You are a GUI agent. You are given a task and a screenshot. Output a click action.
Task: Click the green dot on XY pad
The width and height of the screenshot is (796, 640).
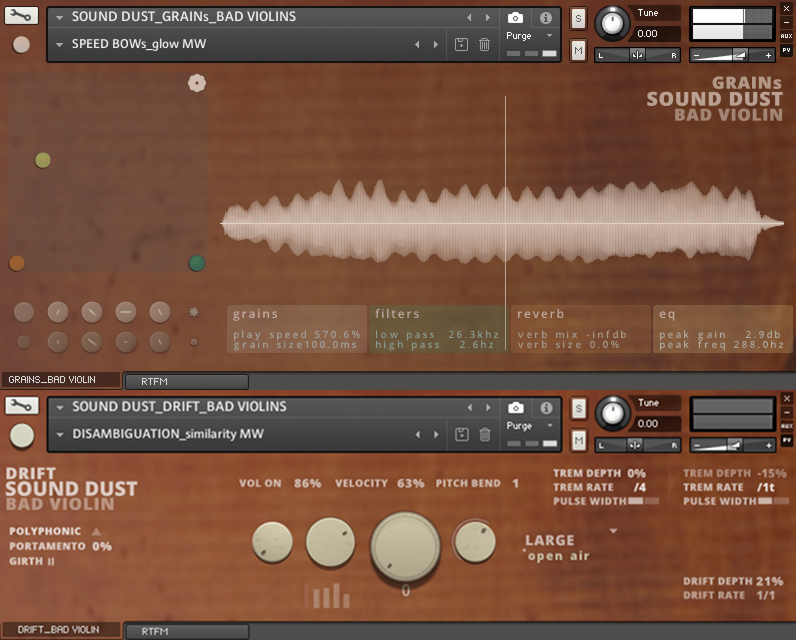point(197,263)
